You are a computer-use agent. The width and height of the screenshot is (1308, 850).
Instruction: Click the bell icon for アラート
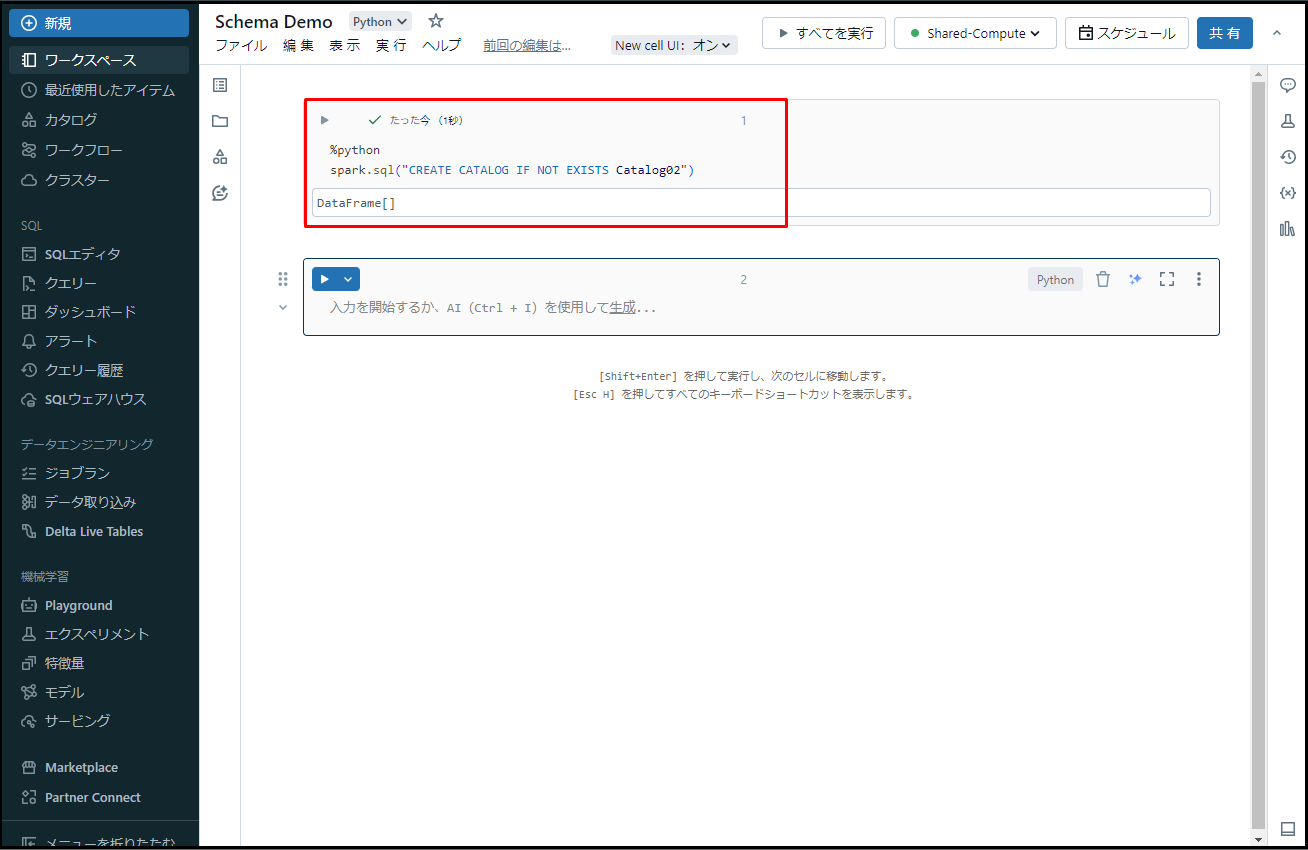[29, 341]
